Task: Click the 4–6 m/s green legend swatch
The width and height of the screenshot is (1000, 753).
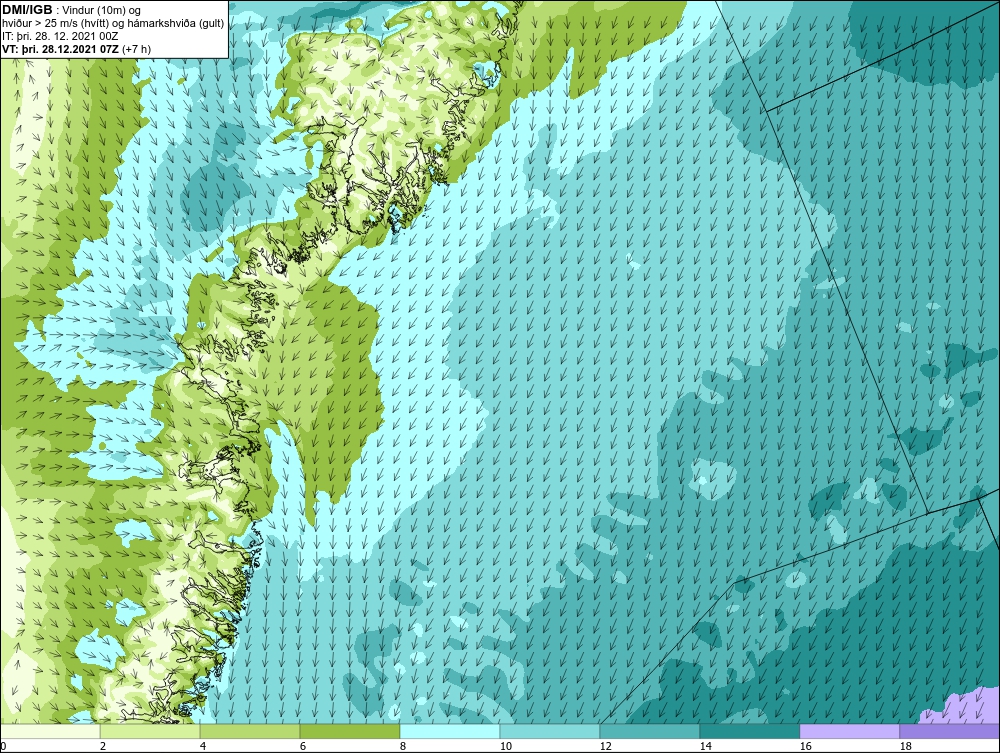Action: point(250,731)
